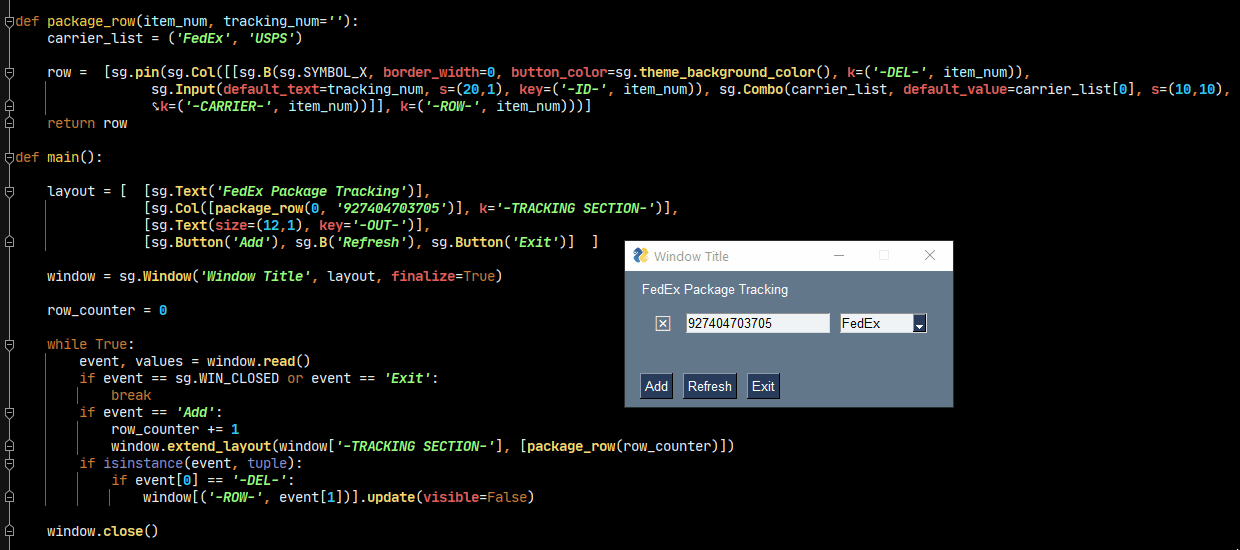
Task: Collapse the "if event == 'Add':" fold marker
Action: 8,412
